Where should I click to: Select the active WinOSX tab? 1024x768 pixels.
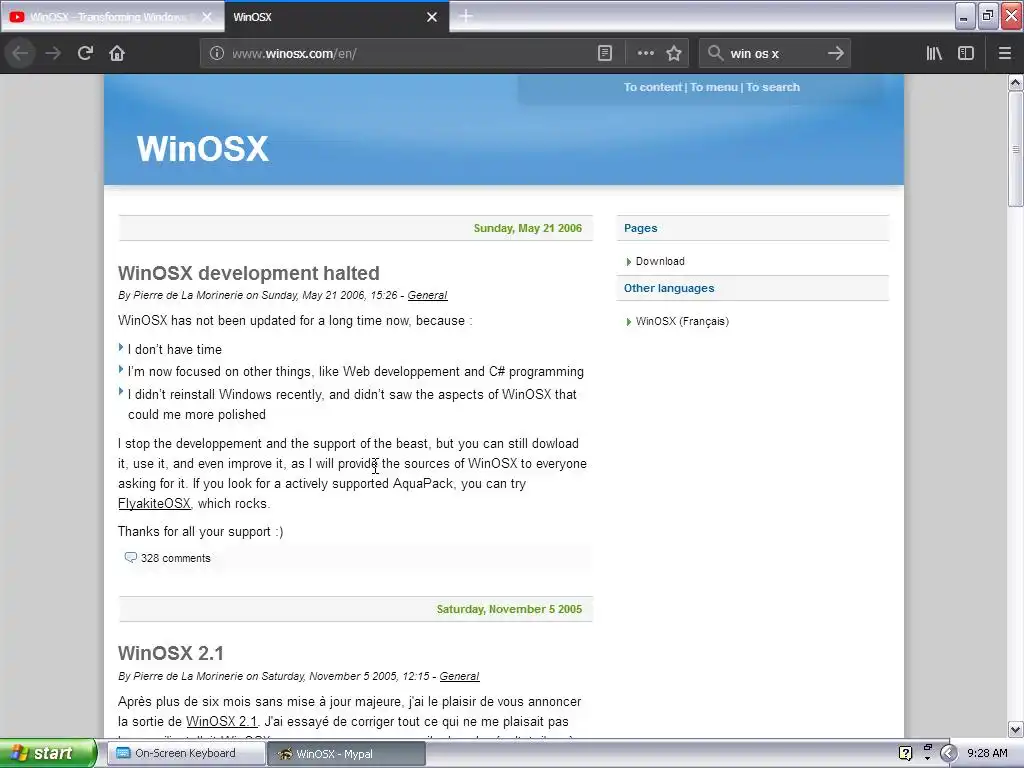tap(336, 17)
